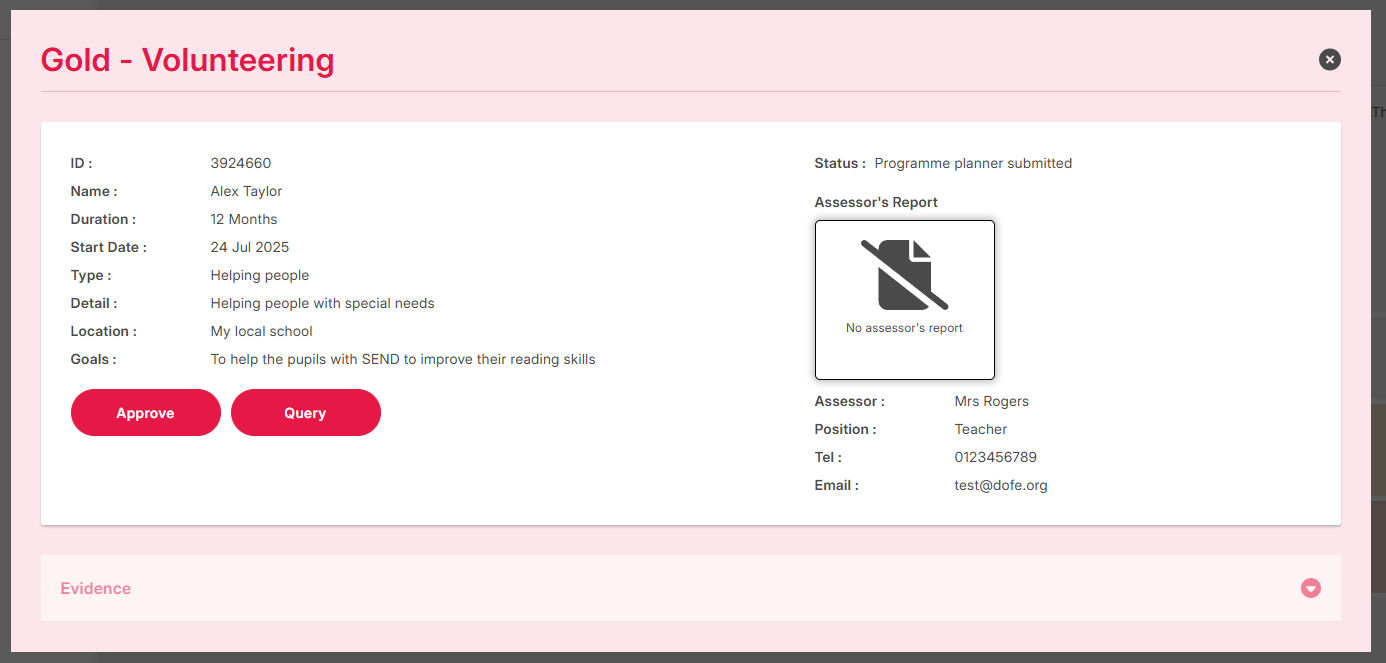
Task: Click the ID value 3924660
Action: point(240,163)
